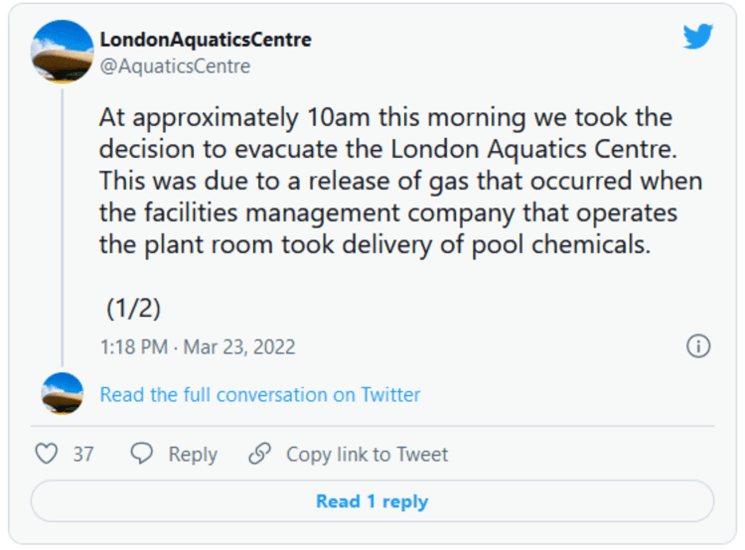Viewport: 745px width, 550px height.
Task: Click the chain link copy icon
Action: [259, 454]
